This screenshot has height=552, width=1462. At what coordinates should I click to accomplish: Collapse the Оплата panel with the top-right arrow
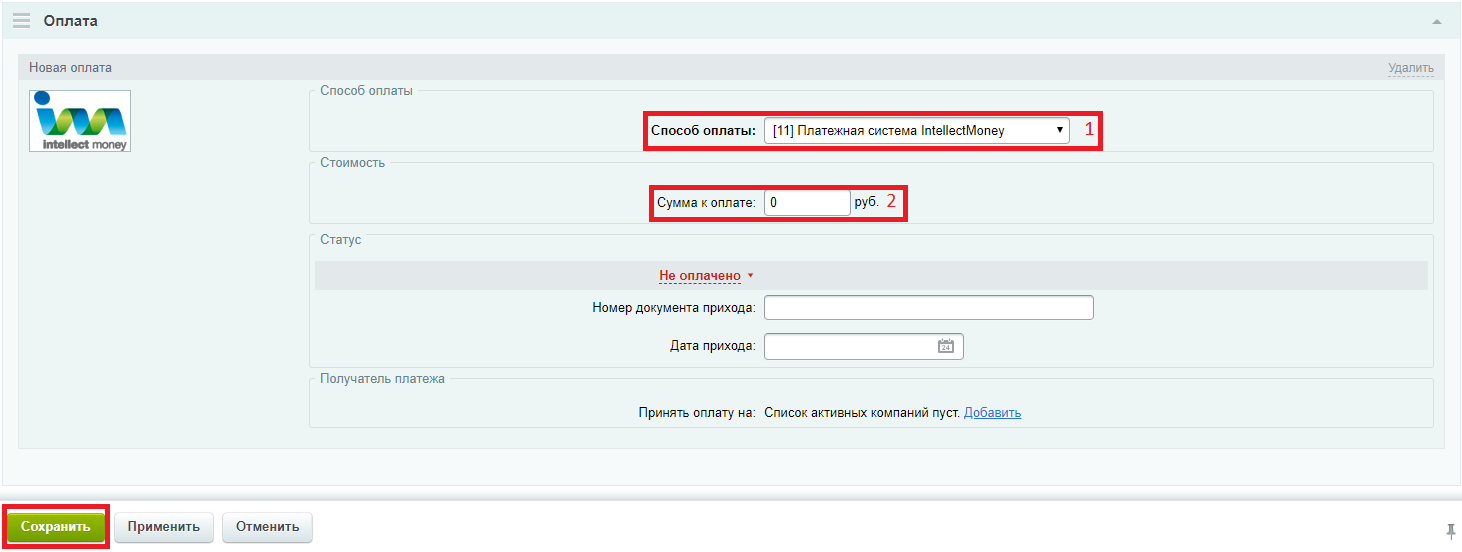pyautogui.click(x=1436, y=21)
